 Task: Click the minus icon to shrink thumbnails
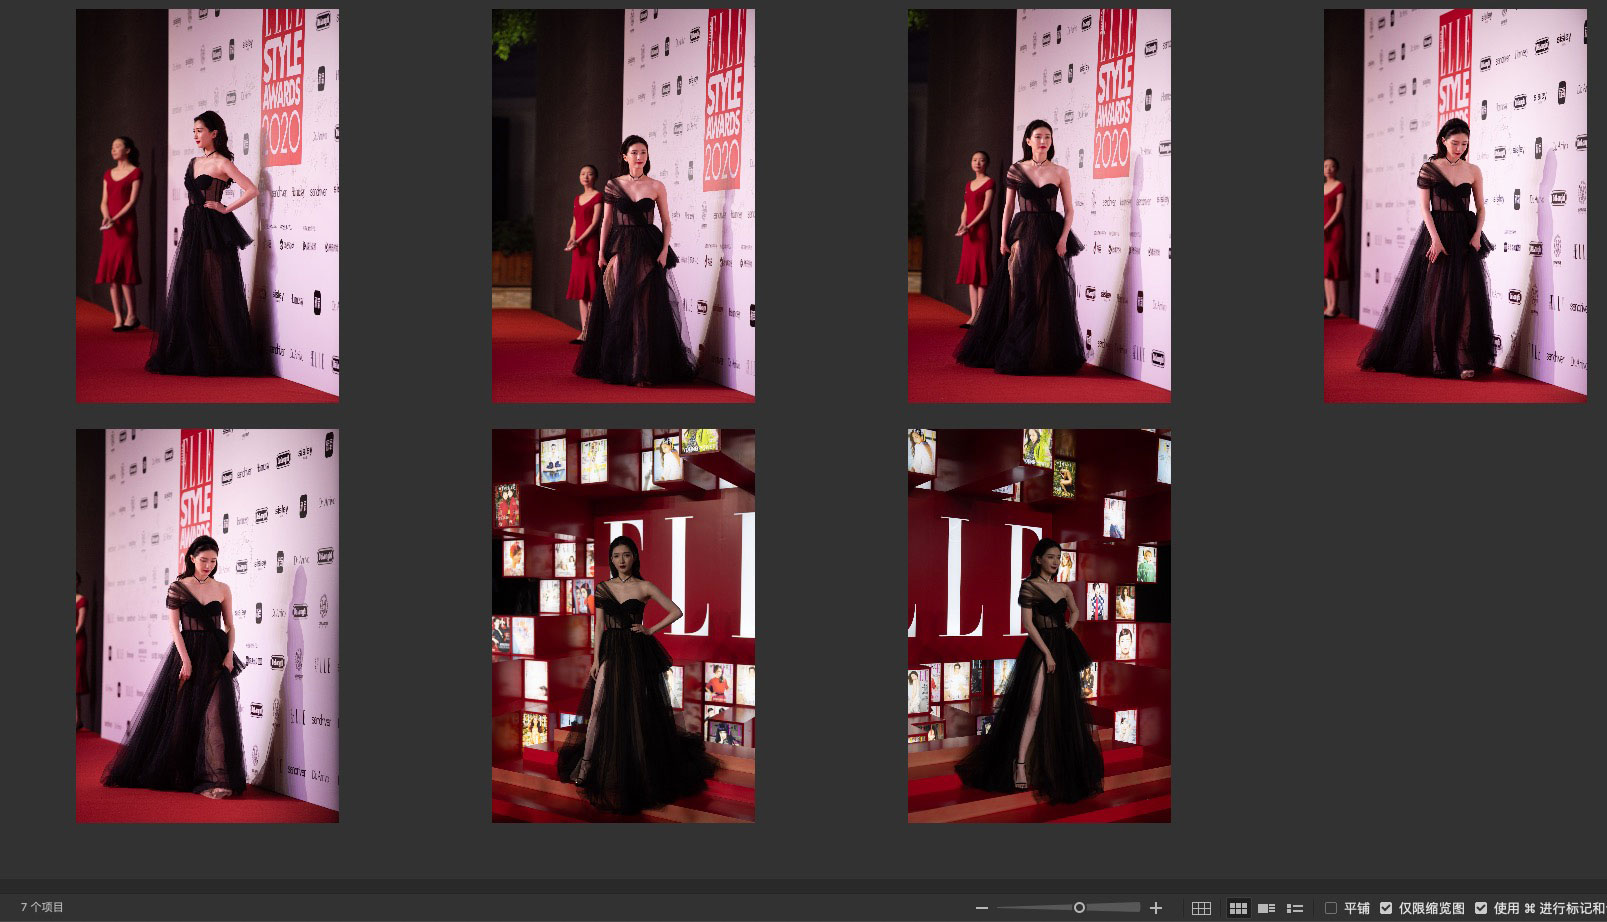[x=982, y=908]
